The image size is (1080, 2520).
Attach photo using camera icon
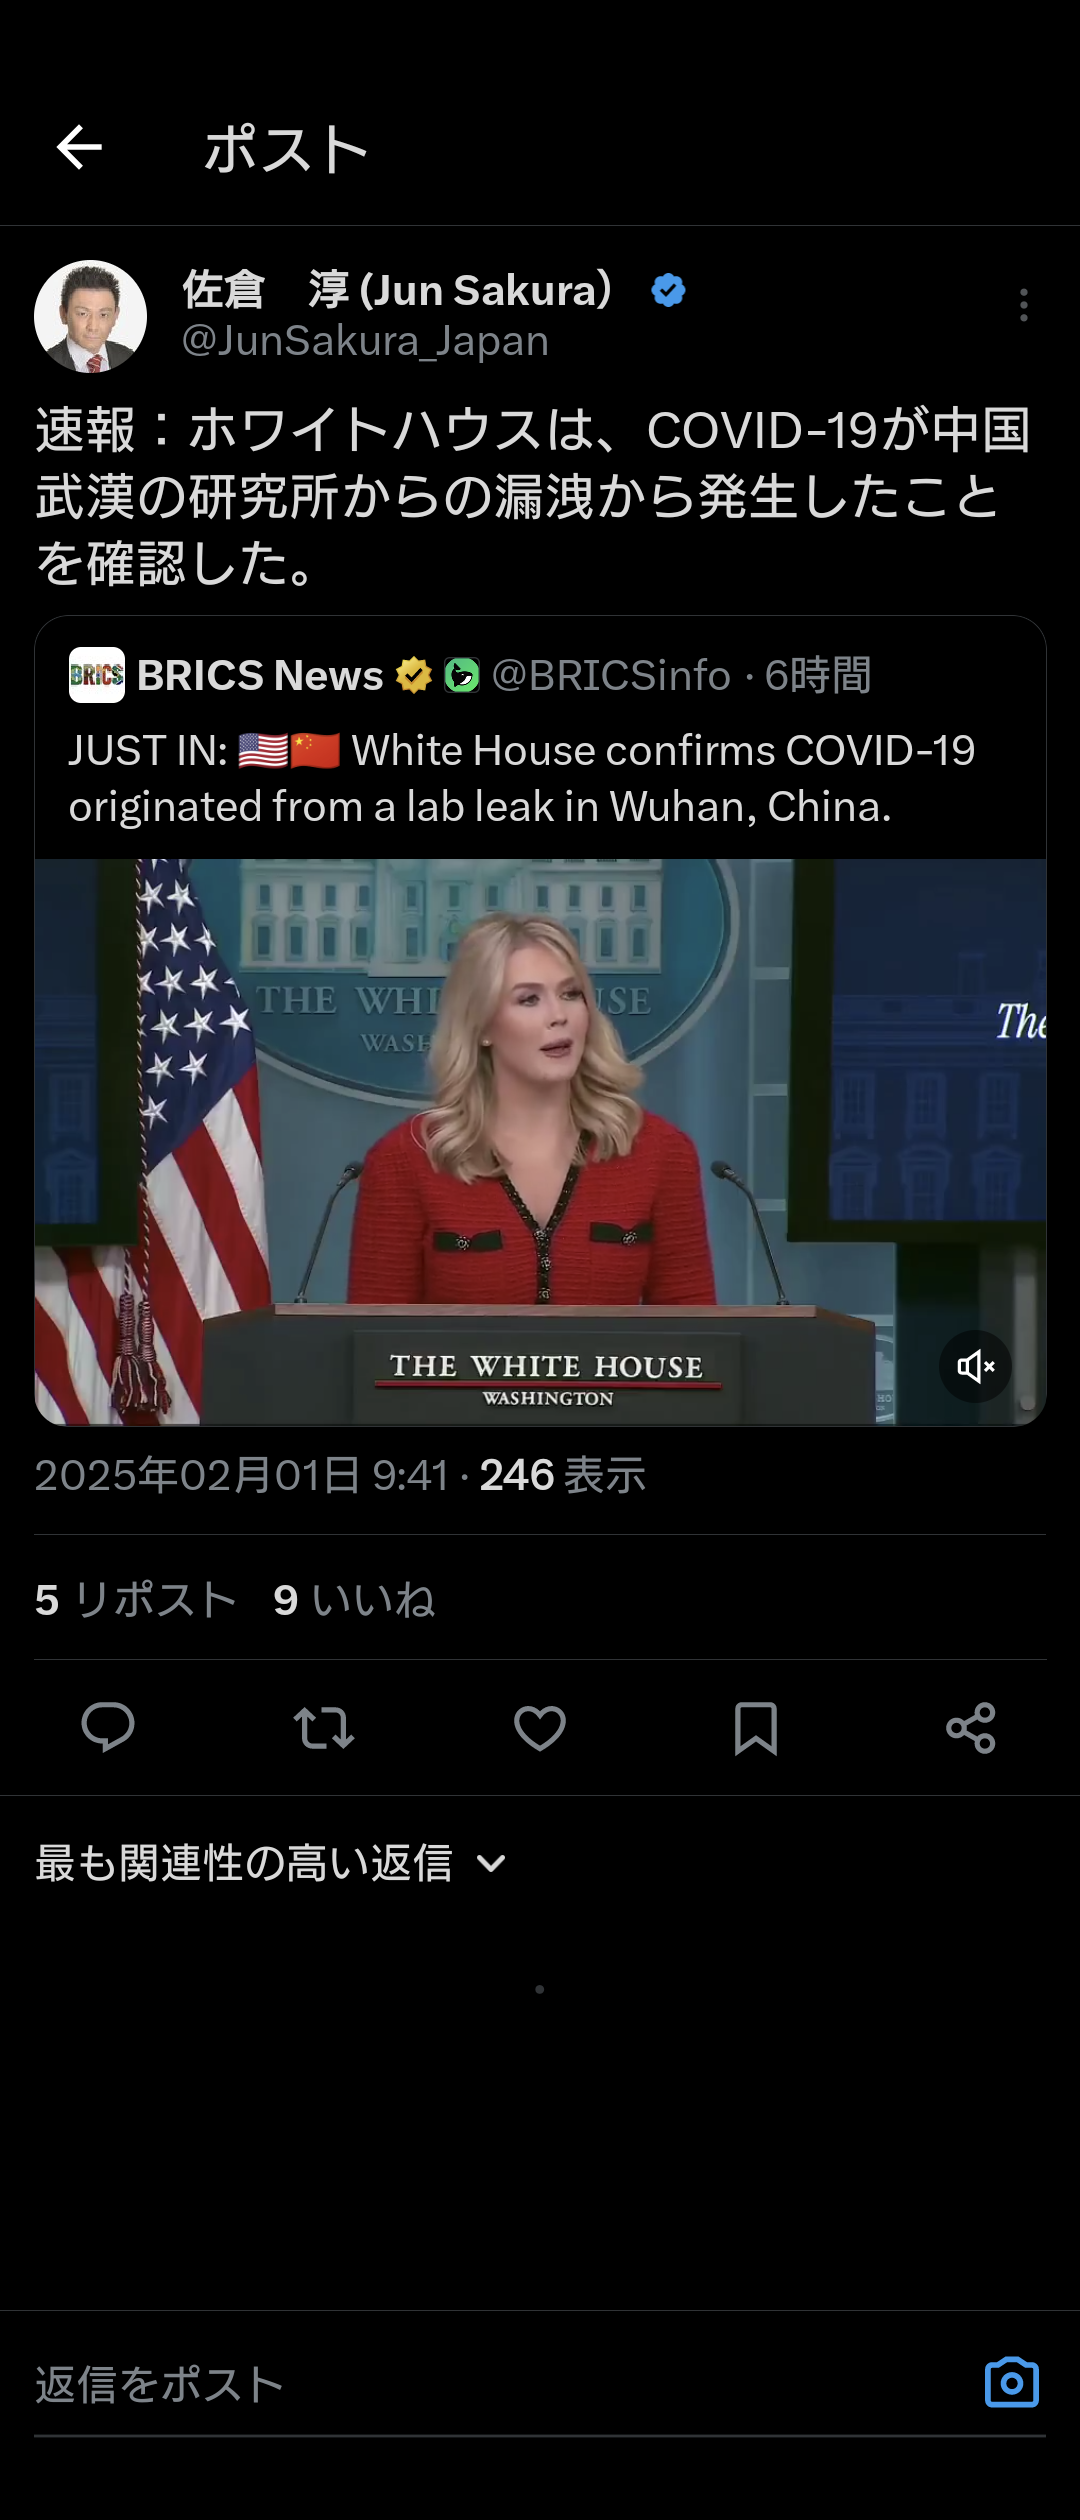1012,2383
